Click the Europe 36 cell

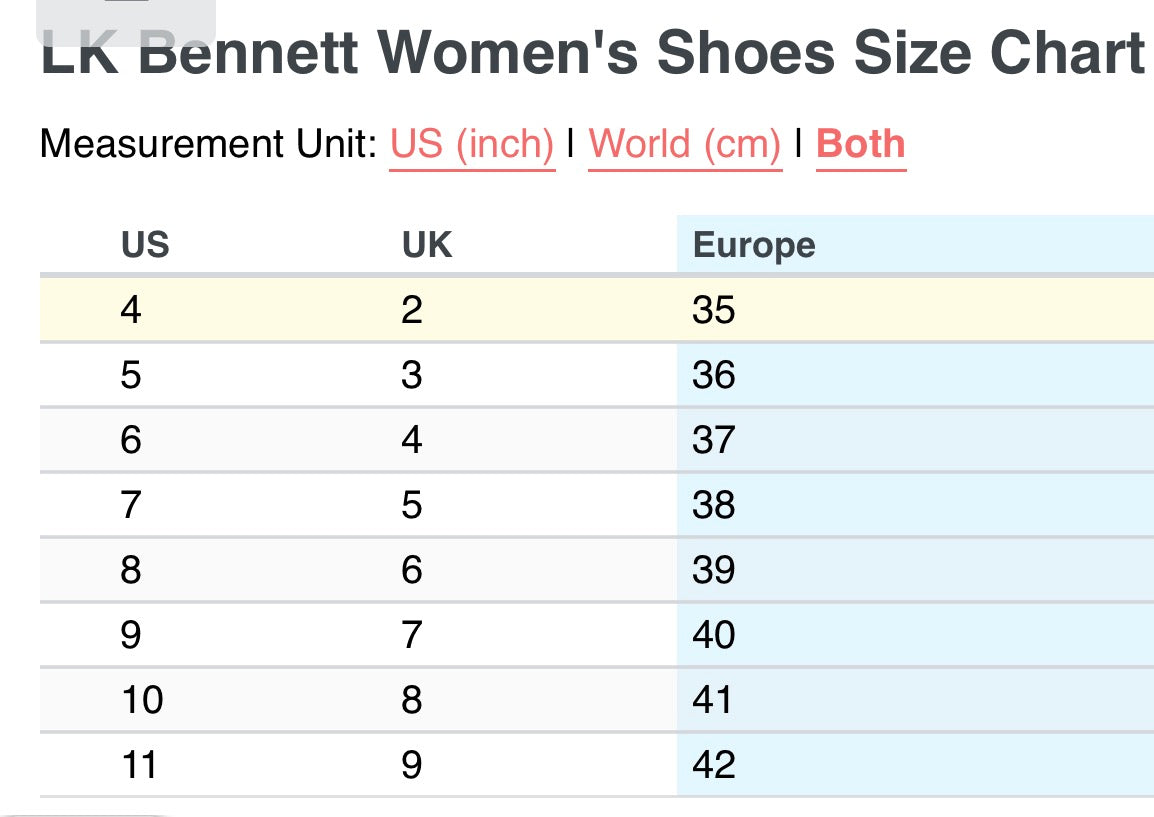915,375
